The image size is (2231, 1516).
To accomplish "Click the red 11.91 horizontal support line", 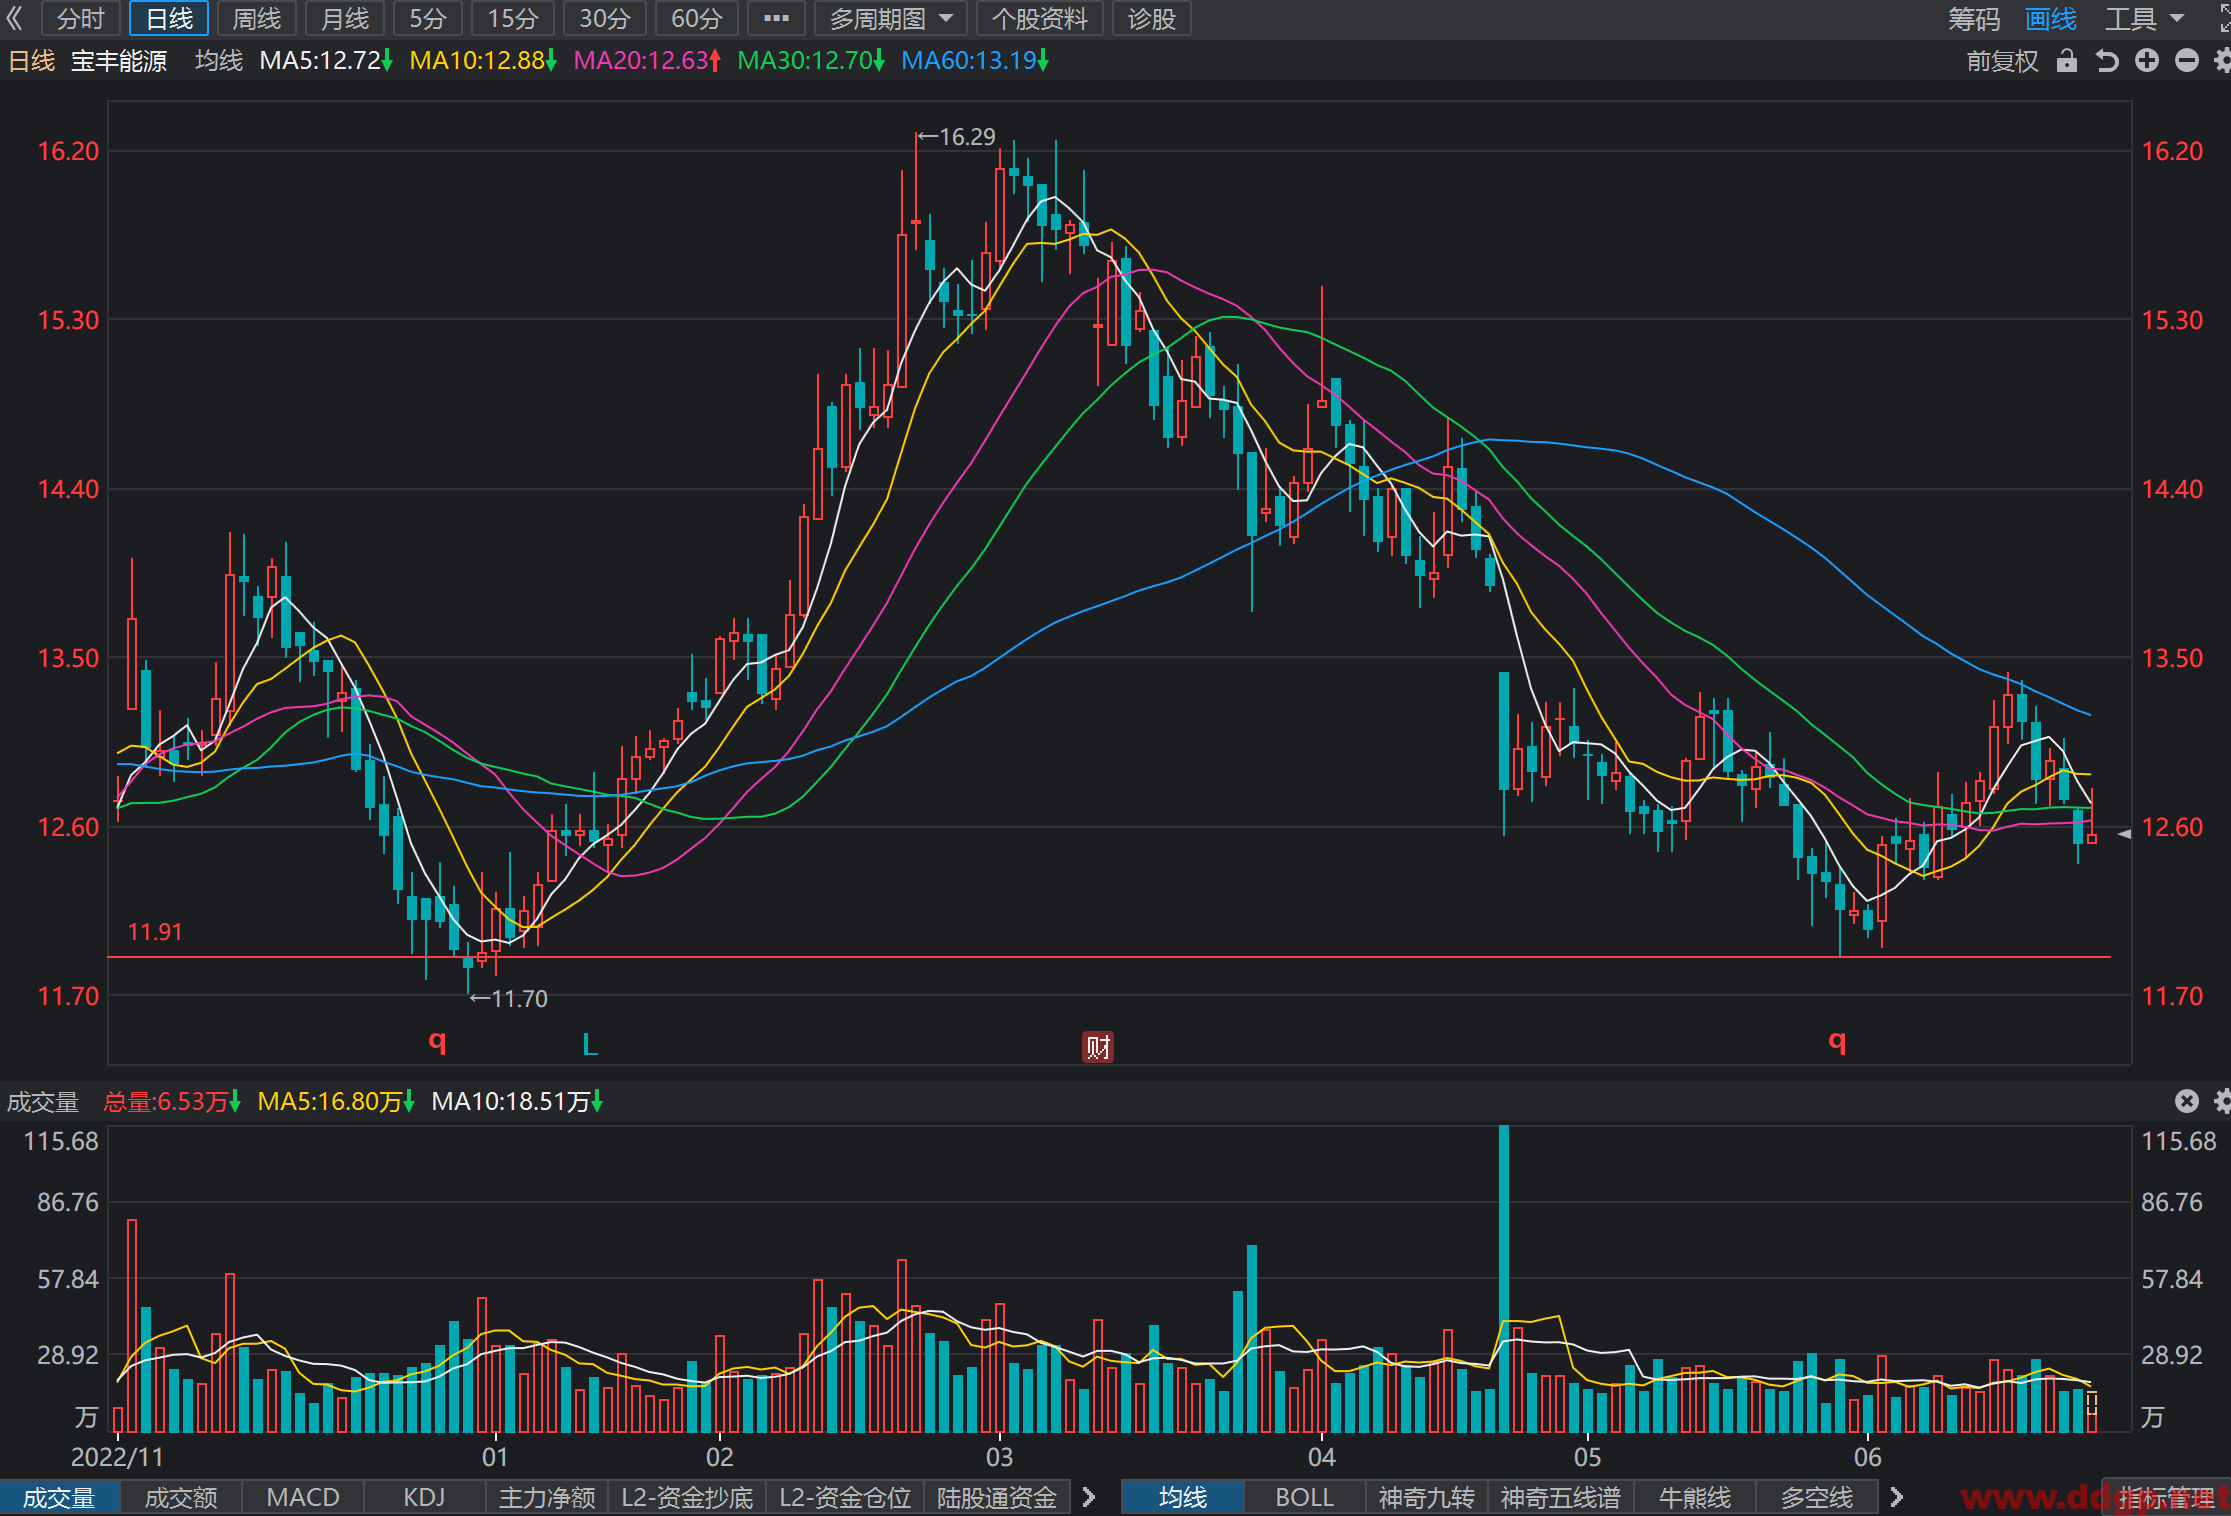I will (x=1109, y=957).
